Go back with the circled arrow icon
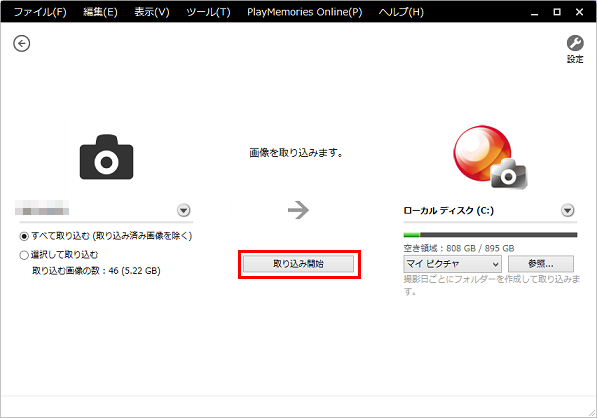Viewport: 597px width, 418px height. coord(22,43)
